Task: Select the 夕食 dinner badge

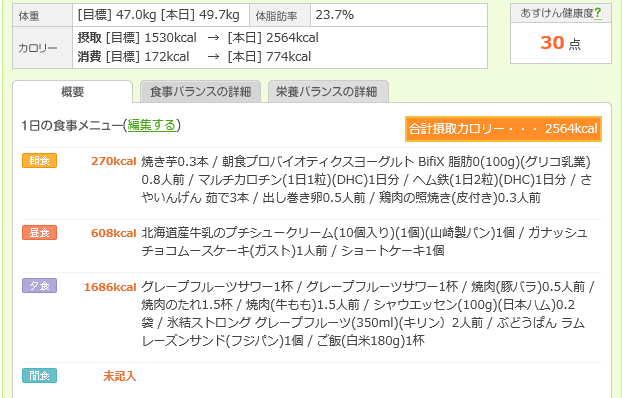Action: point(40,285)
